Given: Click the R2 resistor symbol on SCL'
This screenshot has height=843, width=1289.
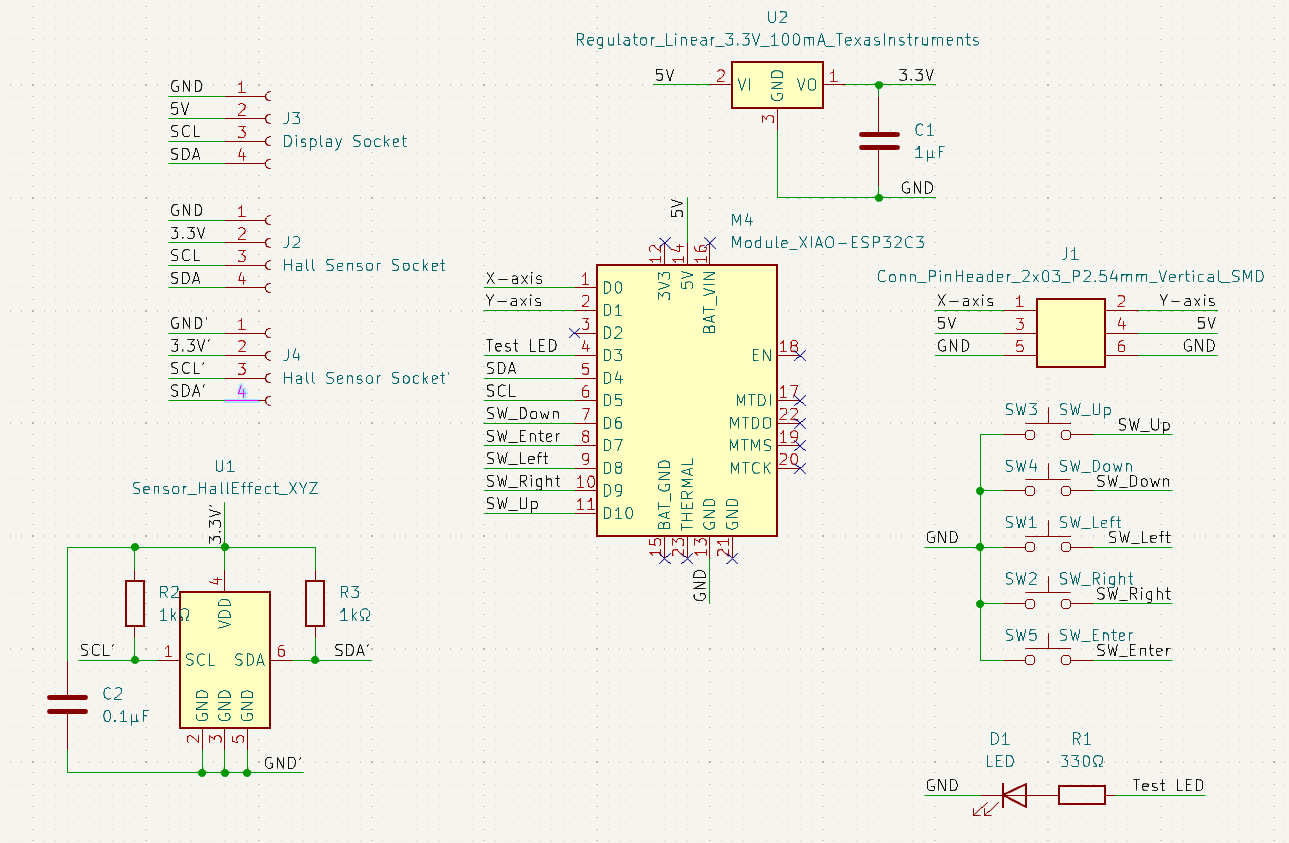Looking at the screenshot, I should point(134,603).
